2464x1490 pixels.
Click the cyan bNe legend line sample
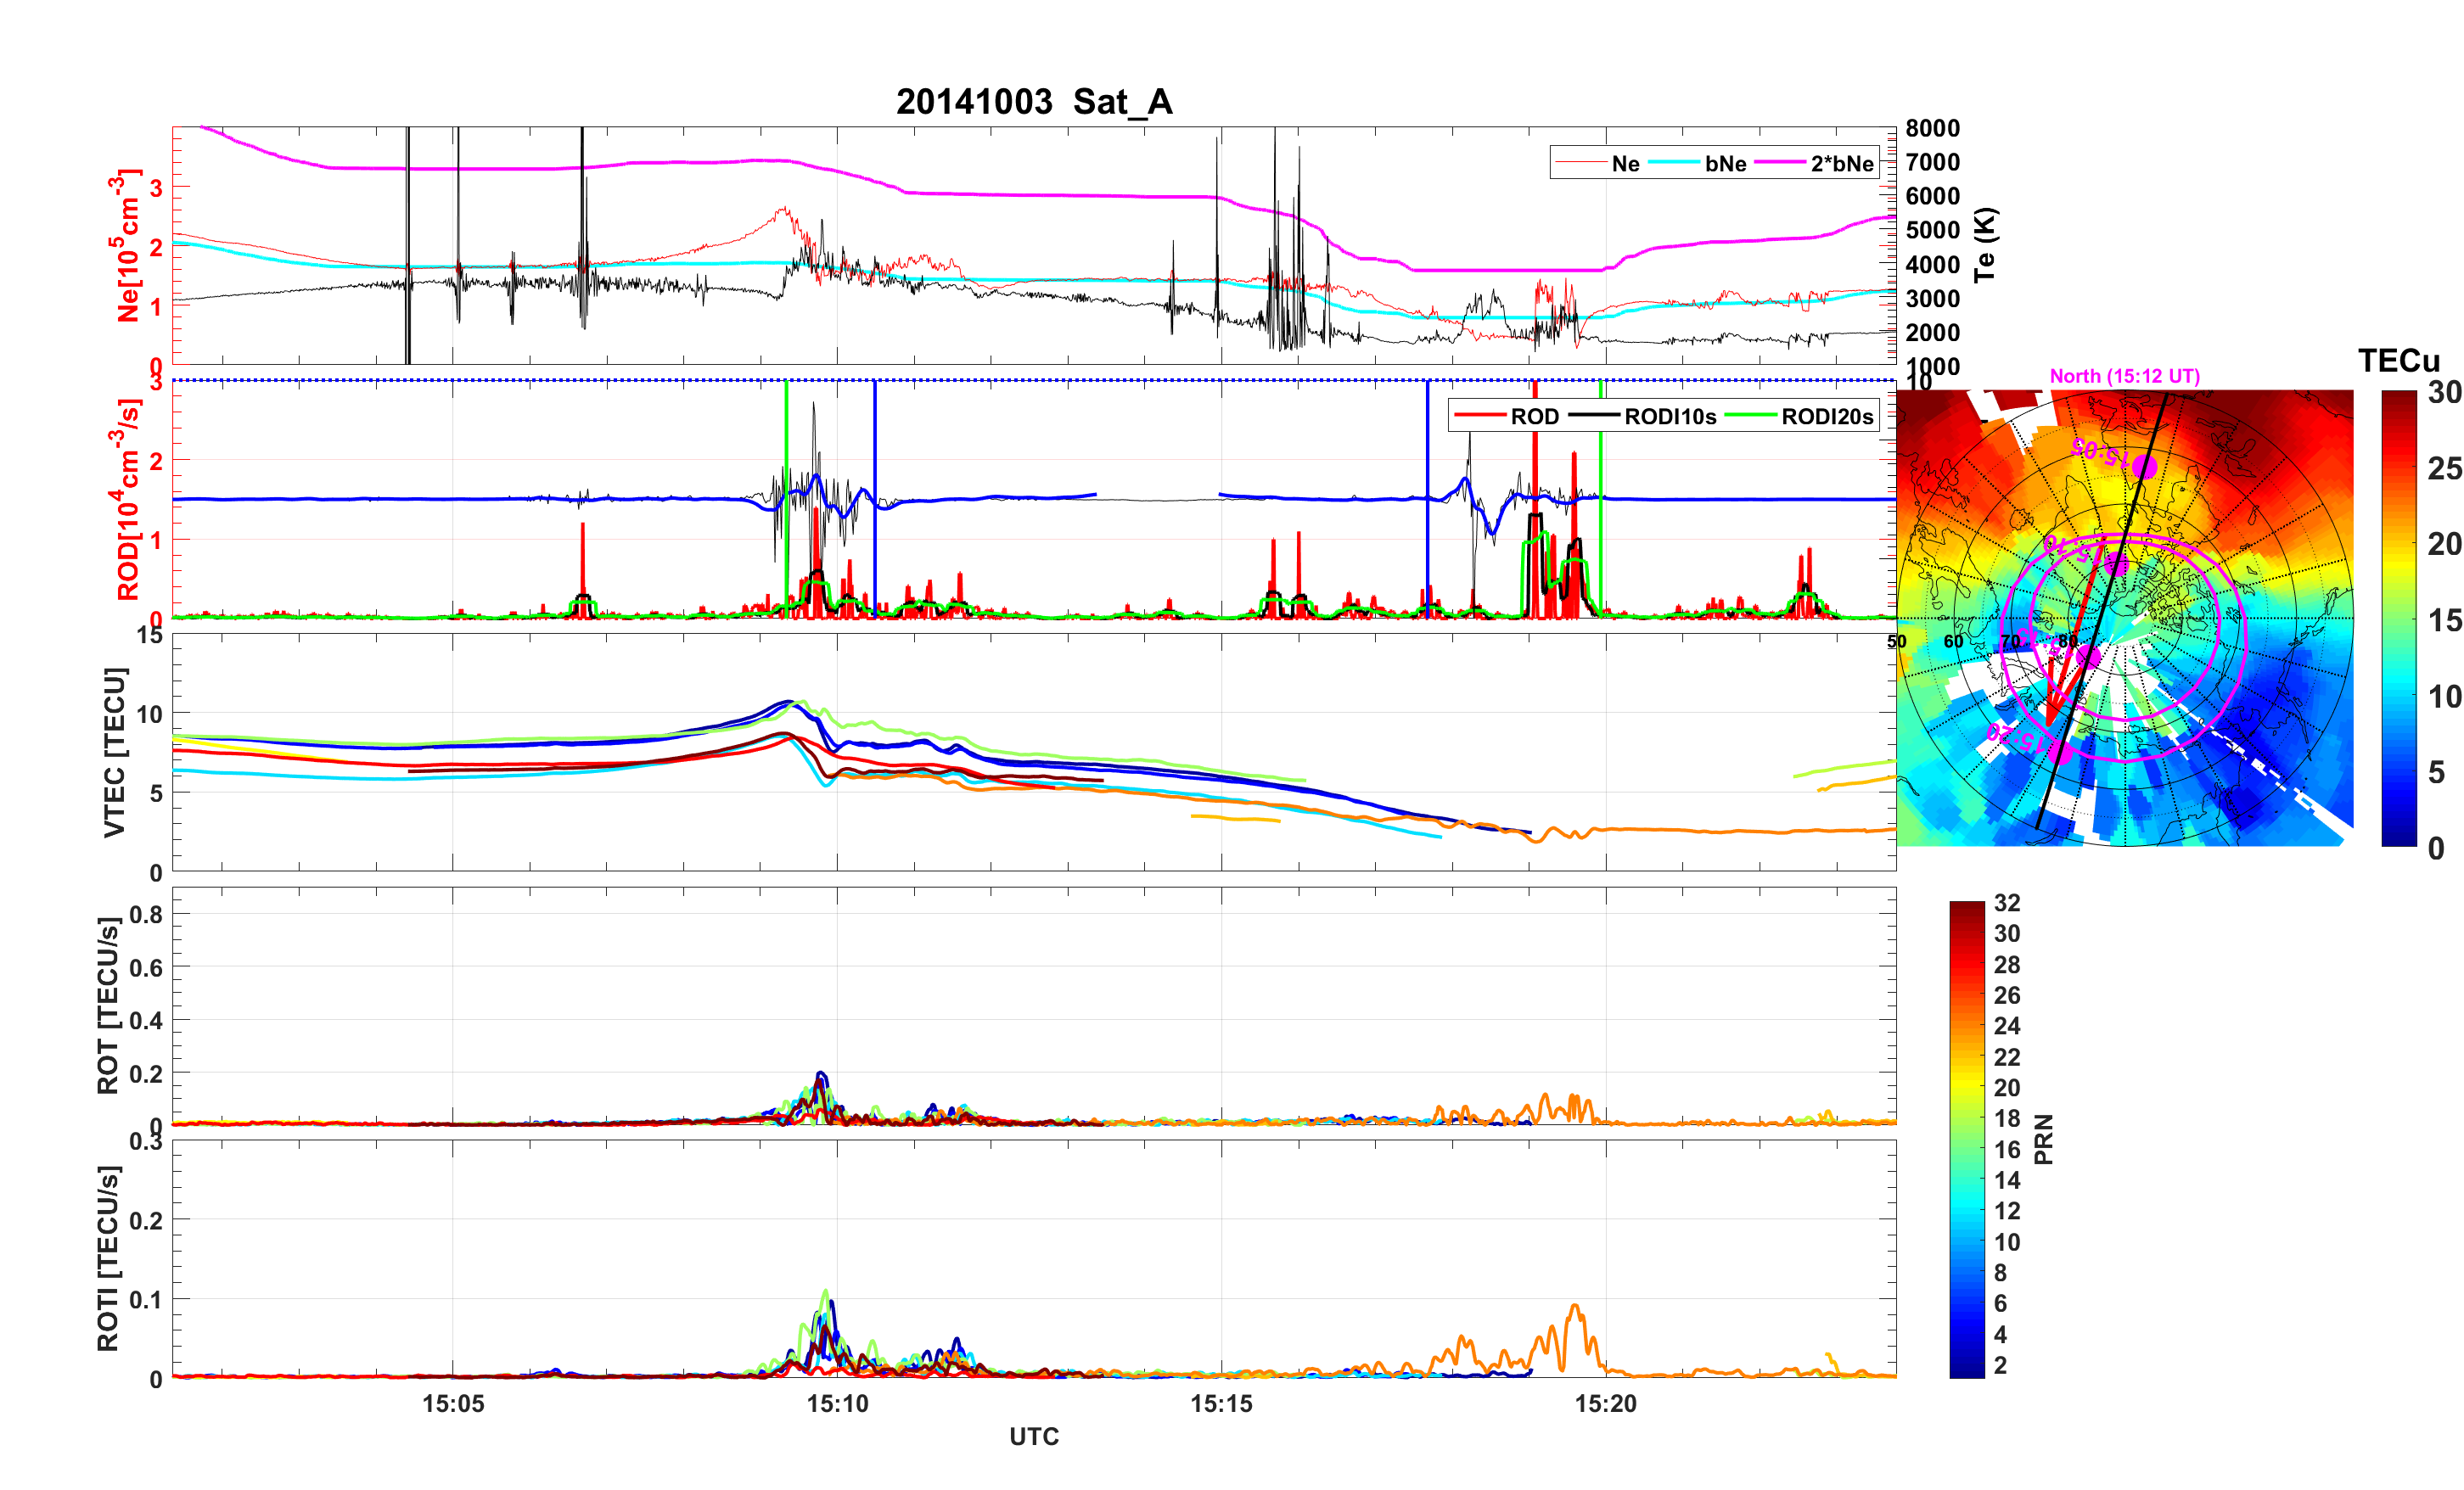coord(1674,163)
